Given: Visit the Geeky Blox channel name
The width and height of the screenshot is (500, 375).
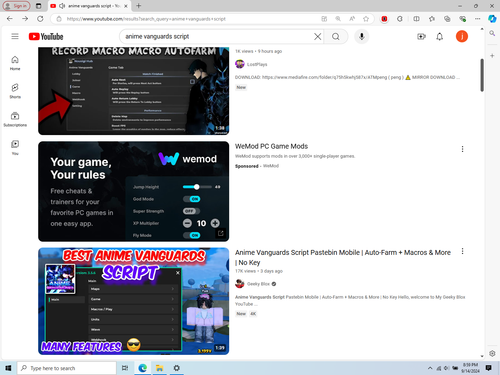Looking at the screenshot, I should coord(258,284).
